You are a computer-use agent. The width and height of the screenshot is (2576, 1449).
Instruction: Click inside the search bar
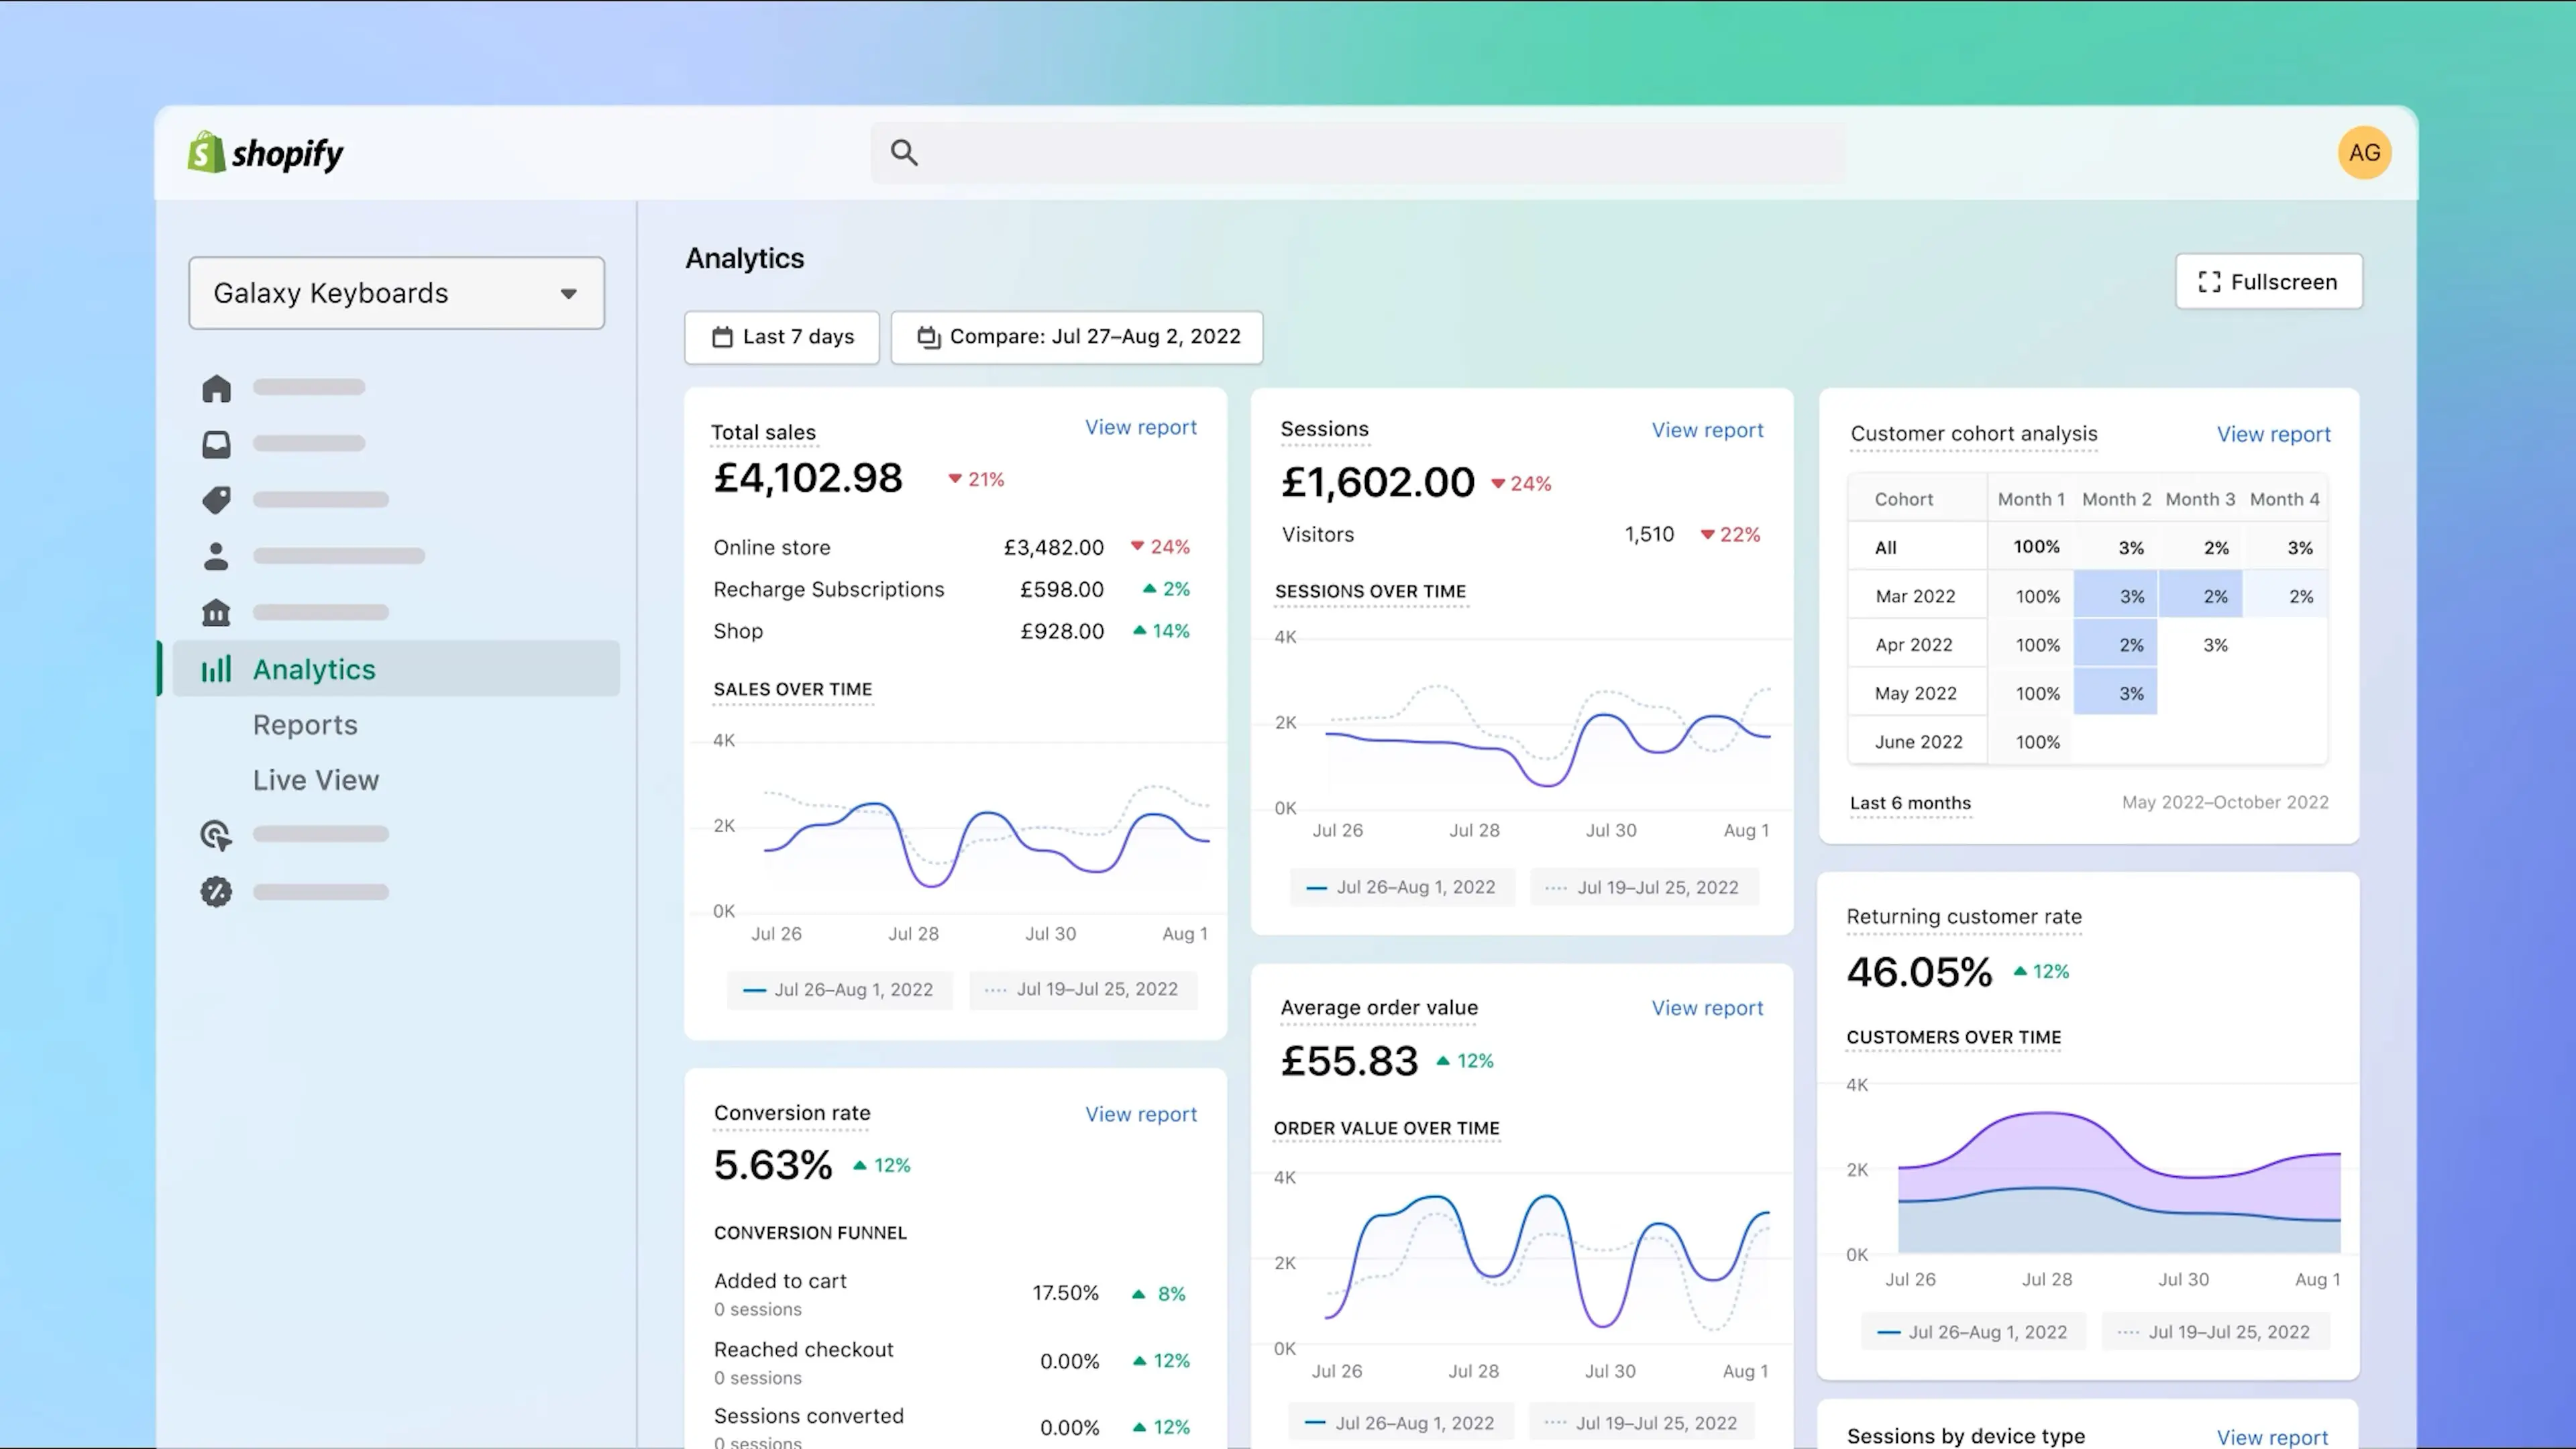[1360, 152]
